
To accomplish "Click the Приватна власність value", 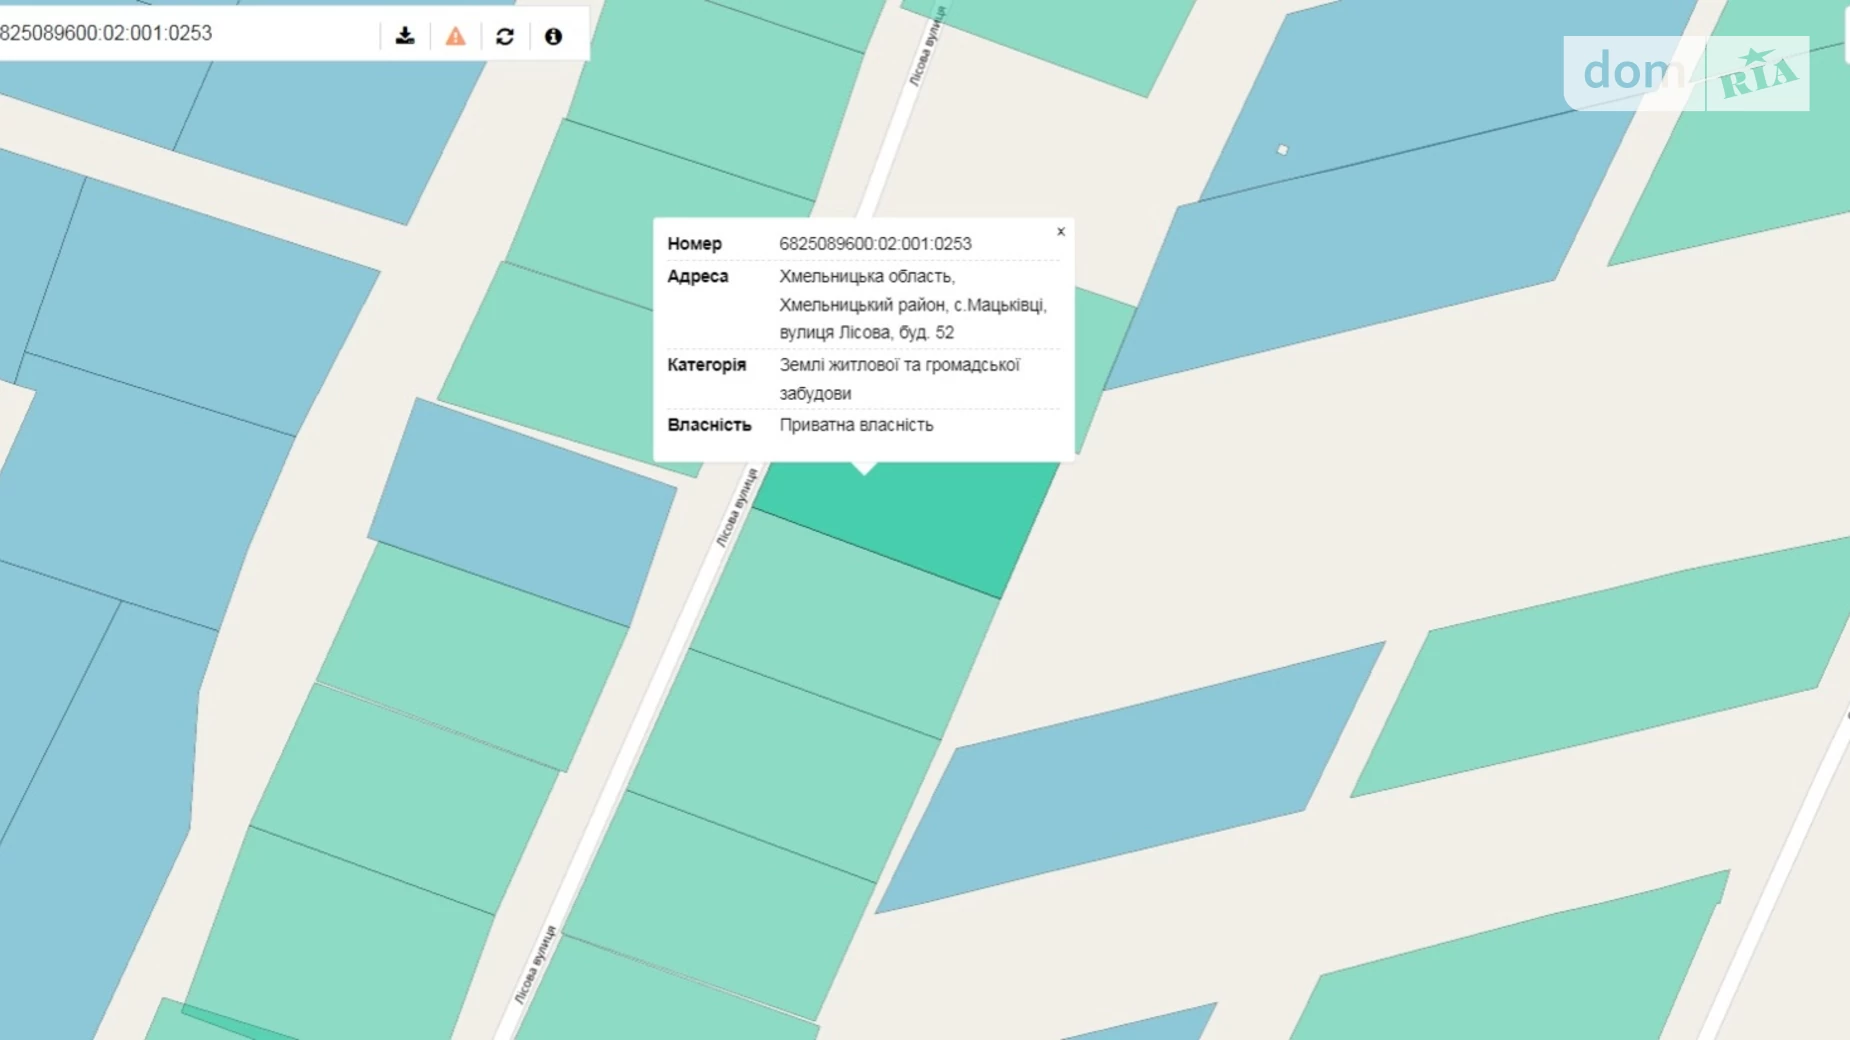I will tap(856, 425).
